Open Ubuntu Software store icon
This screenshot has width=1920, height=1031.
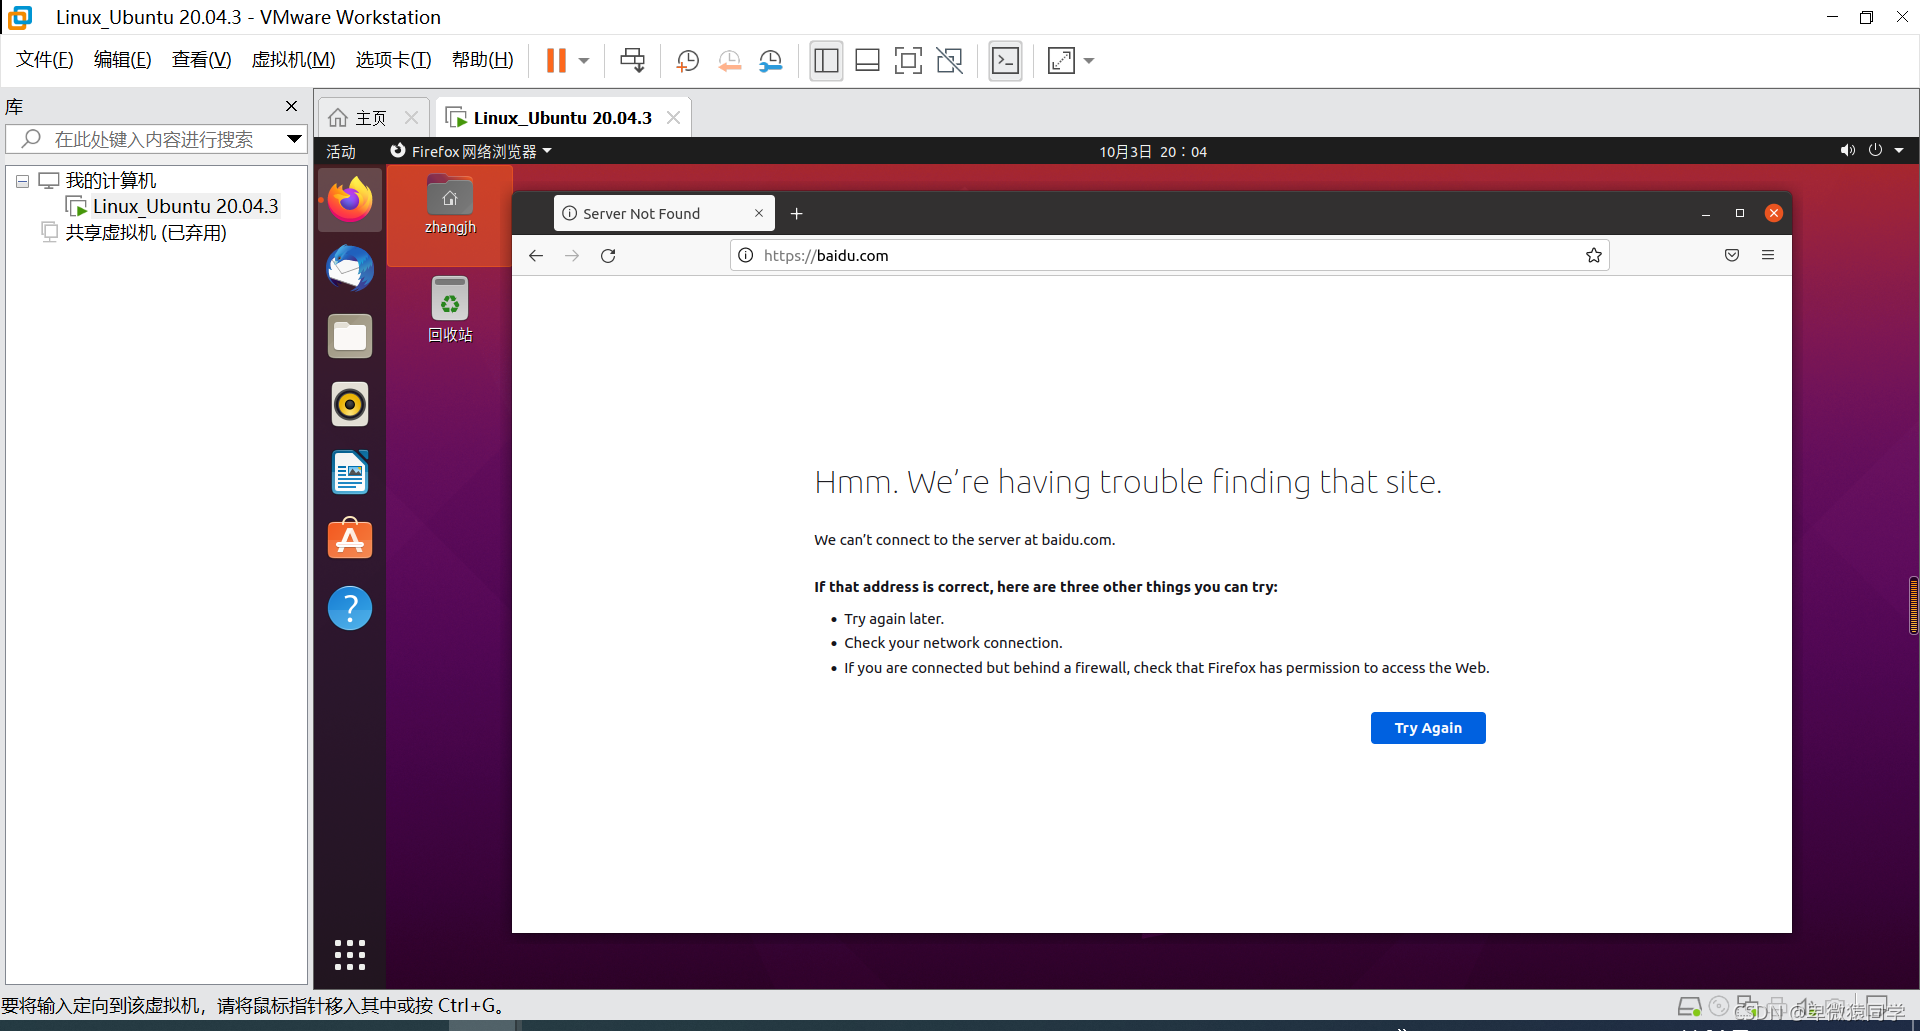(350, 540)
